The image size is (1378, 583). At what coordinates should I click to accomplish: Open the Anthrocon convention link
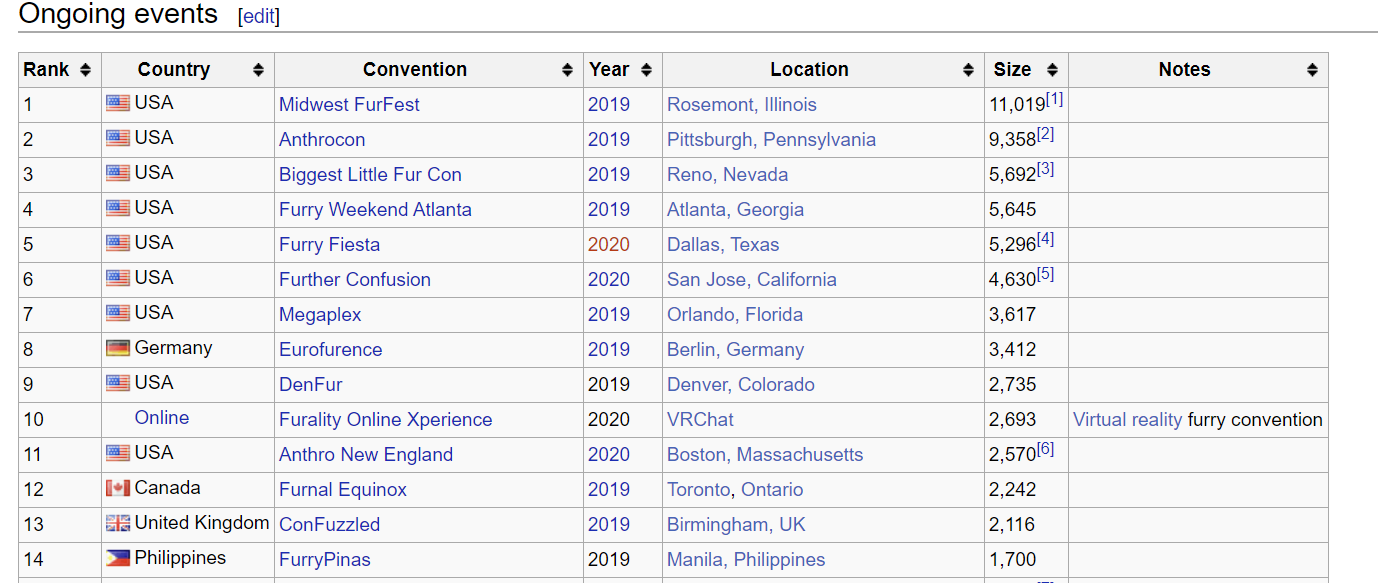[322, 140]
